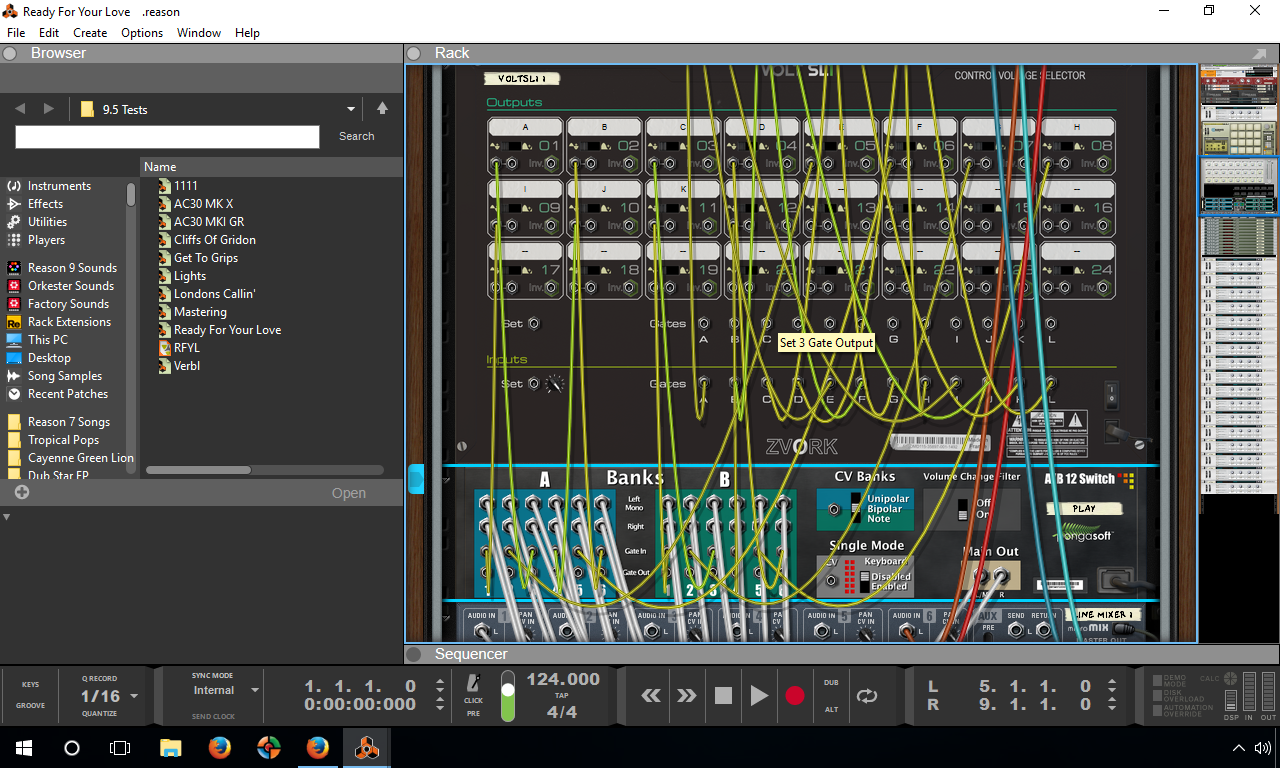Open the Edit menu

click(x=49, y=33)
